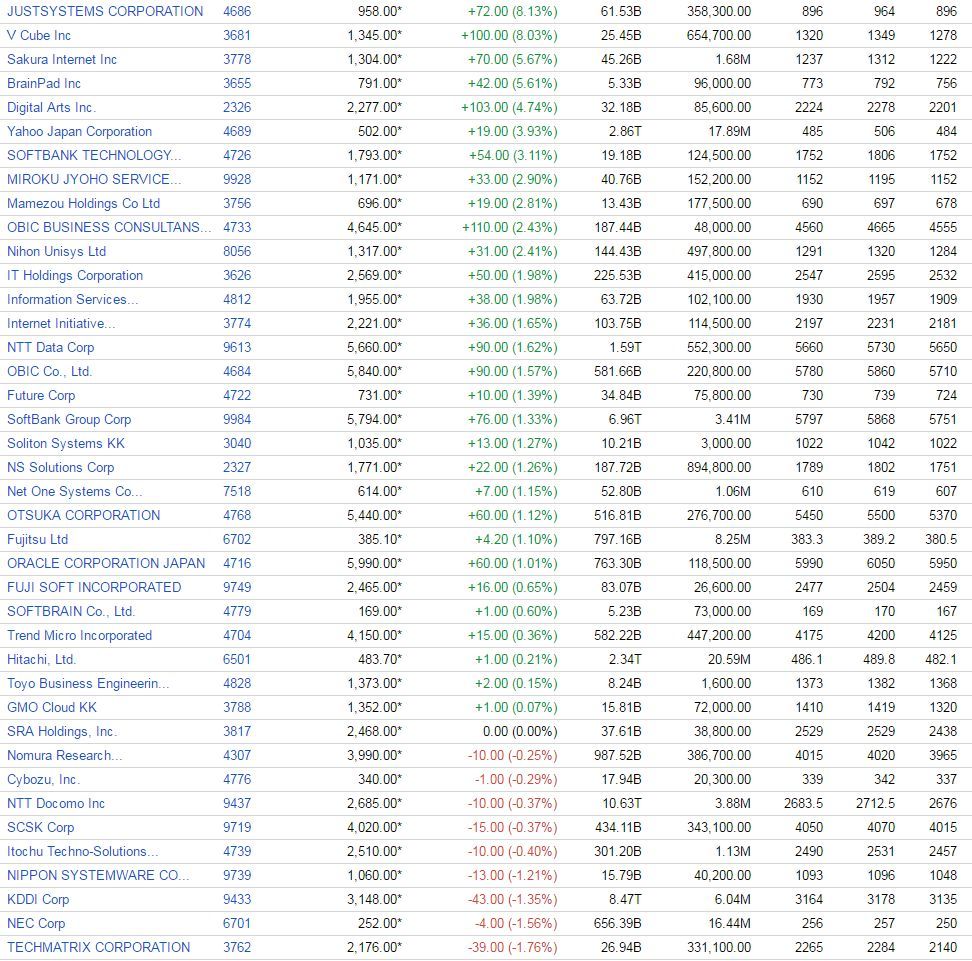
Task: Select the market cap 10.63T
Action: pyautogui.click(x=622, y=804)
